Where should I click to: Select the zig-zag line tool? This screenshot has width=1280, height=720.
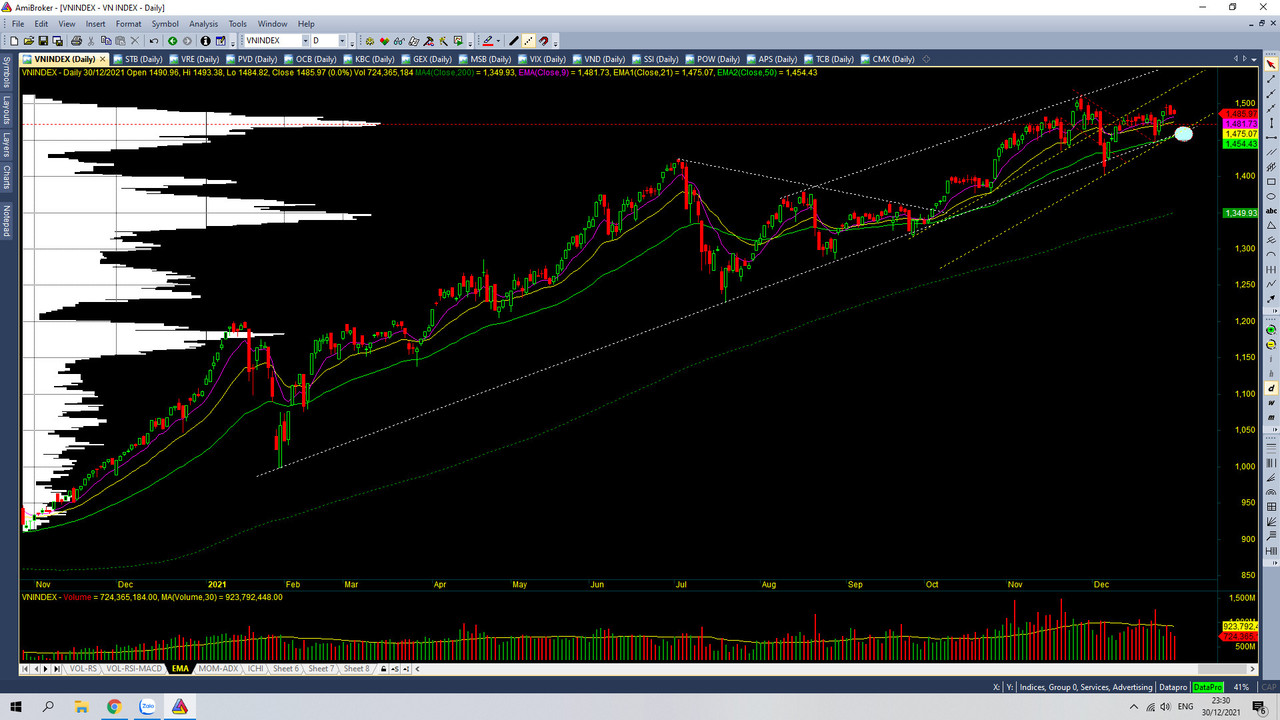(x=1271, y=283)
